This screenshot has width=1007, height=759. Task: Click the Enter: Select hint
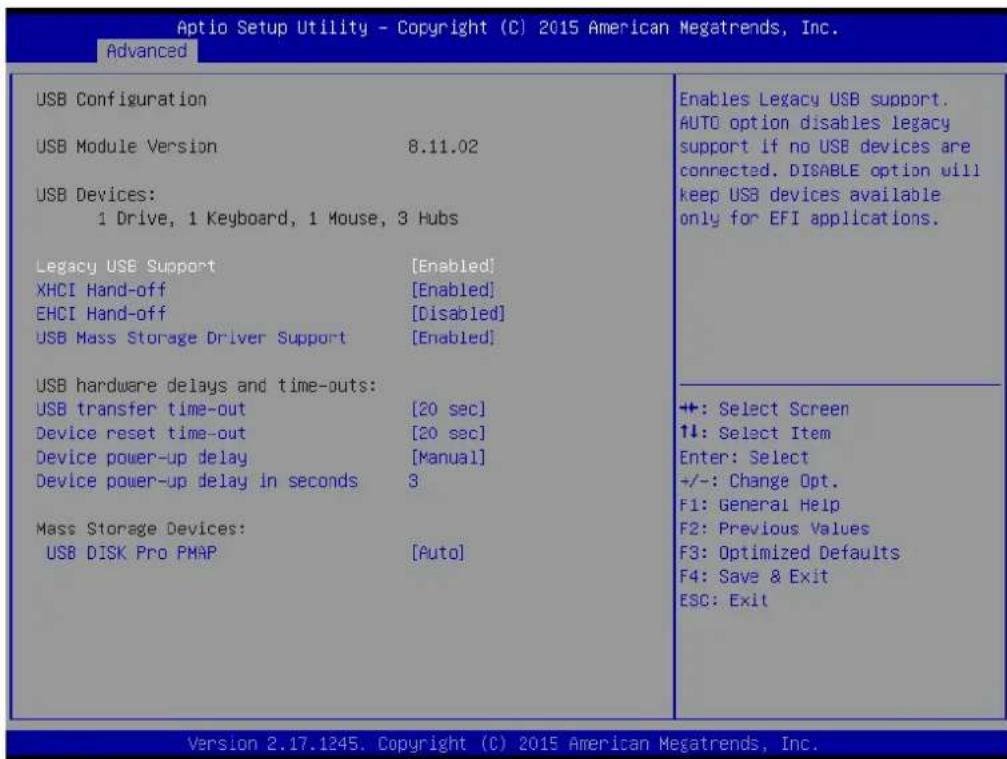(x=744, y=458)
